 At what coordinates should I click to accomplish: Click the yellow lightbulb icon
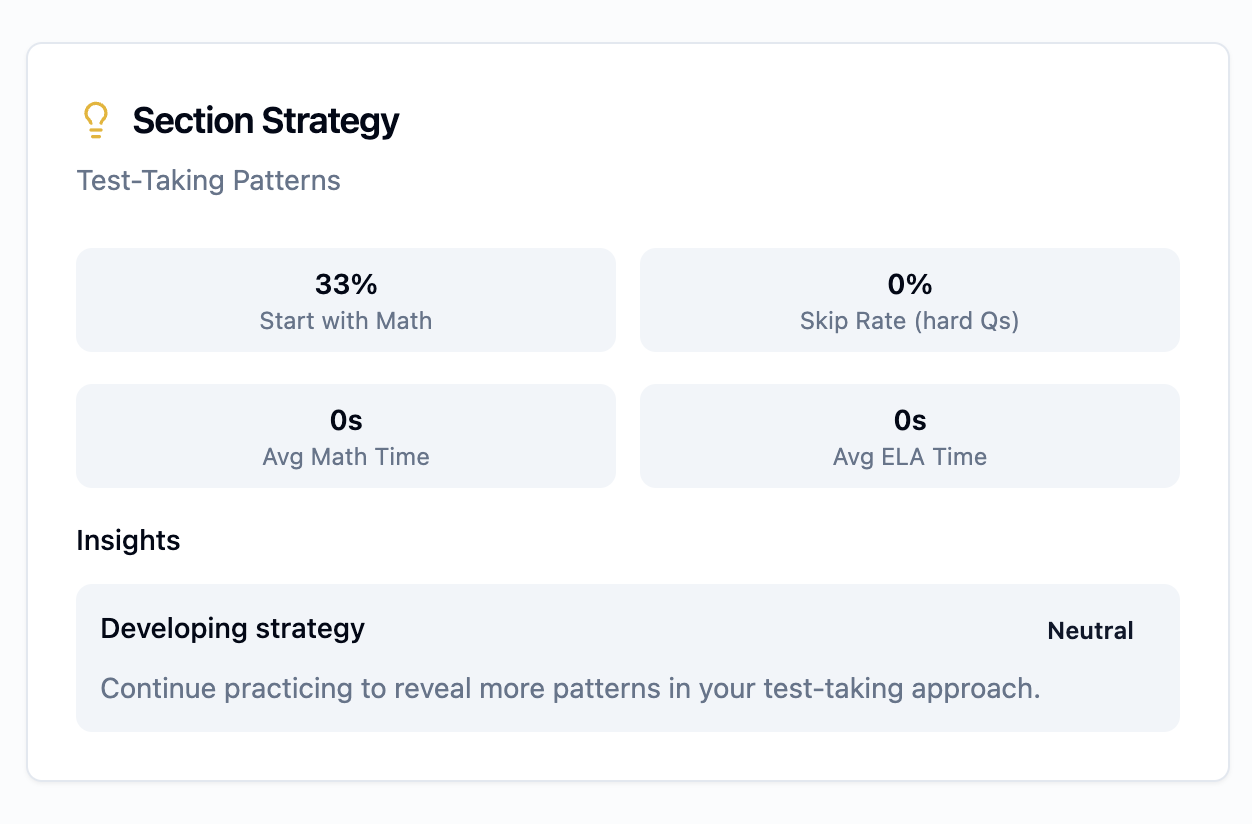coord(95,121)
